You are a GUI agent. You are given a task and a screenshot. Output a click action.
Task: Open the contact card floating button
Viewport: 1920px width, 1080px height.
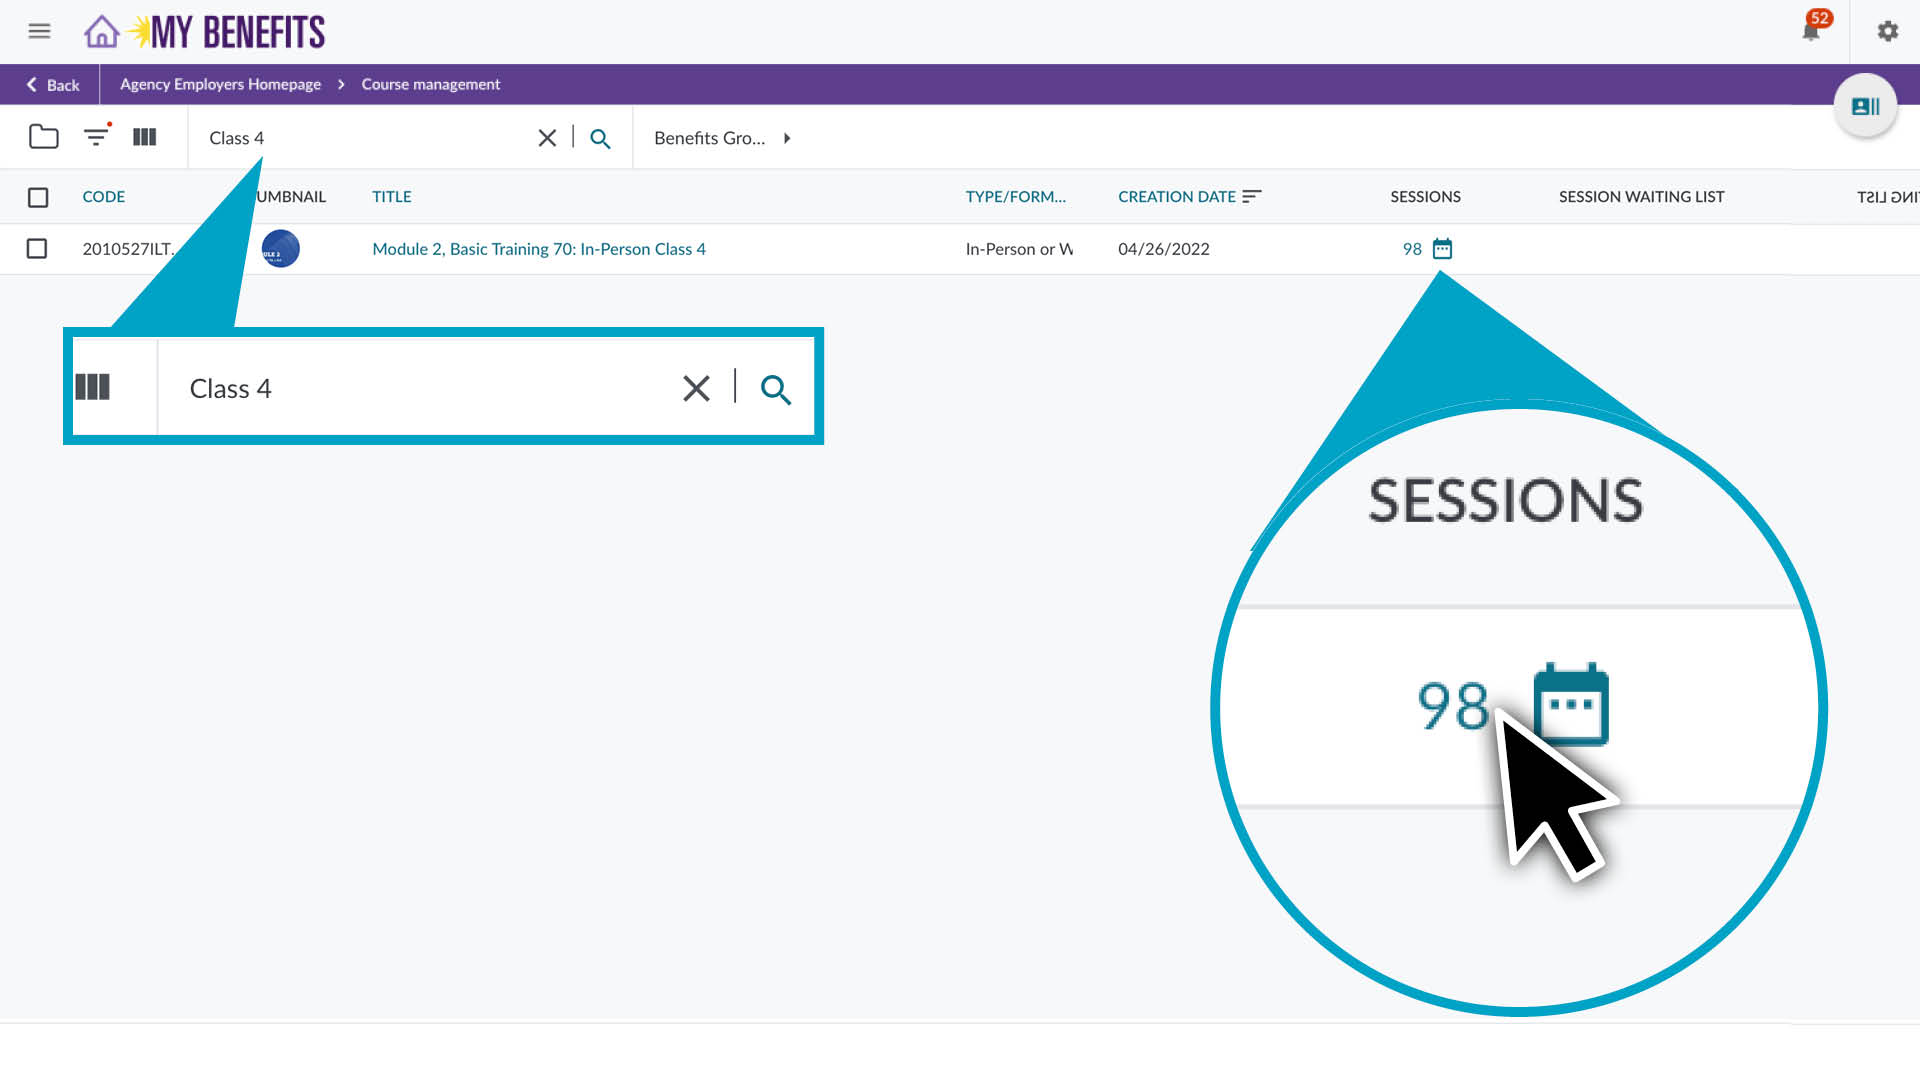(1865, 106)
